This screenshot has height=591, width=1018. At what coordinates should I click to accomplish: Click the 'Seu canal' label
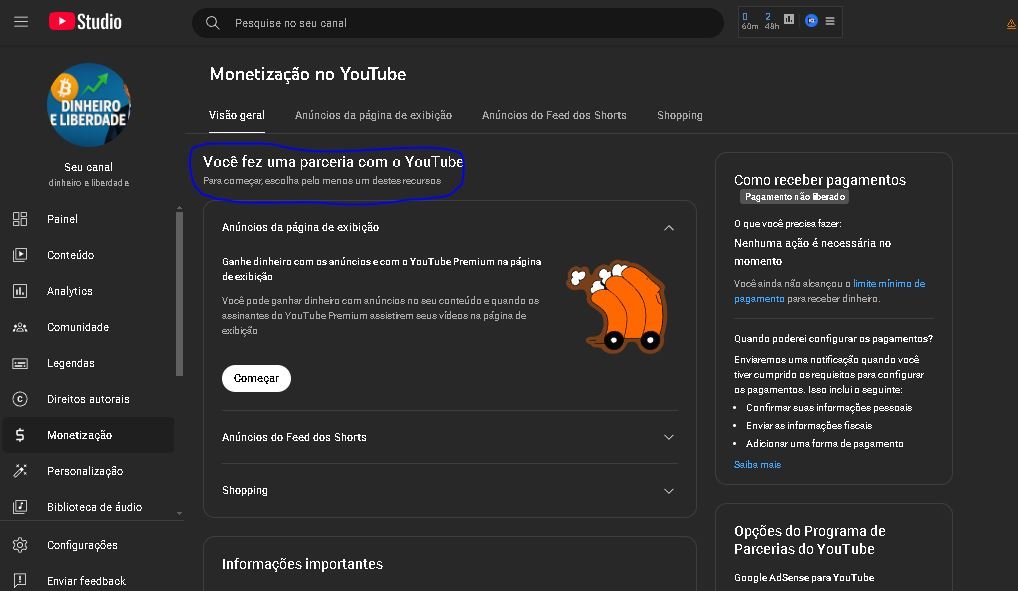[88, 167]
